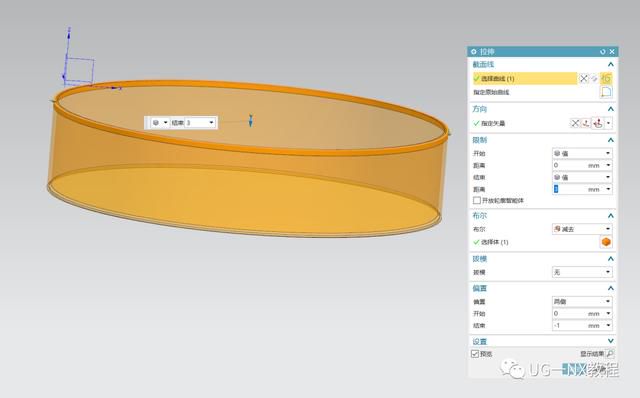Image resolution: width=640 pixels, height=398 pixels.
Task: Click the gear icon in the 拉伸 title bar
Action: click(473, 51)
